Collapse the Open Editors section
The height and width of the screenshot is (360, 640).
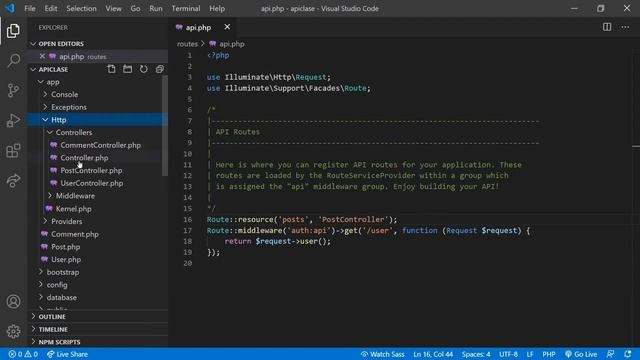coord(98,44)
